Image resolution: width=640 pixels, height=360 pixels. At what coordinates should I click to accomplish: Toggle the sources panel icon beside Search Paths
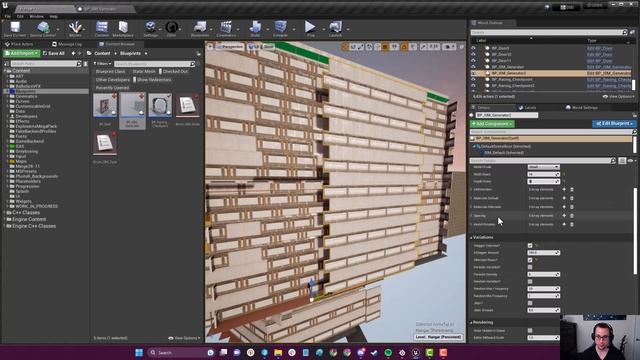click(6, 64)
